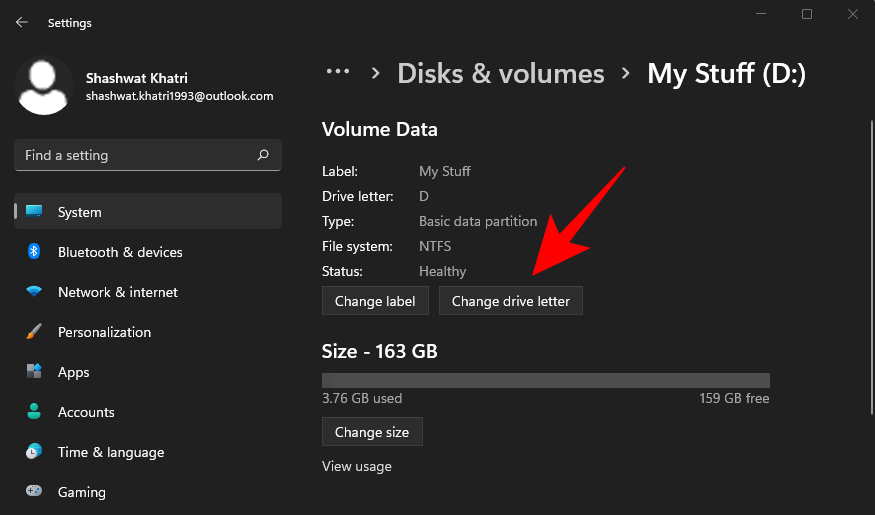This screenshot has height=515, width=875.
Task: Select the Personalization paintbrush icon
Action: click(34, 332)
